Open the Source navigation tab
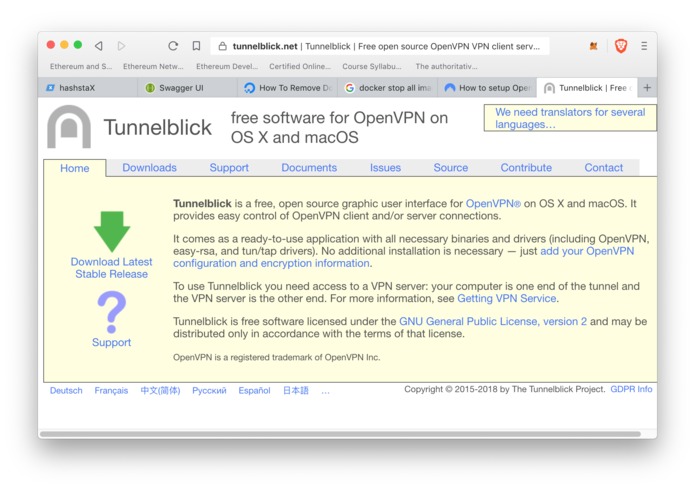The height and width of the screenshot is (494, 695). [x=451, y=167]
